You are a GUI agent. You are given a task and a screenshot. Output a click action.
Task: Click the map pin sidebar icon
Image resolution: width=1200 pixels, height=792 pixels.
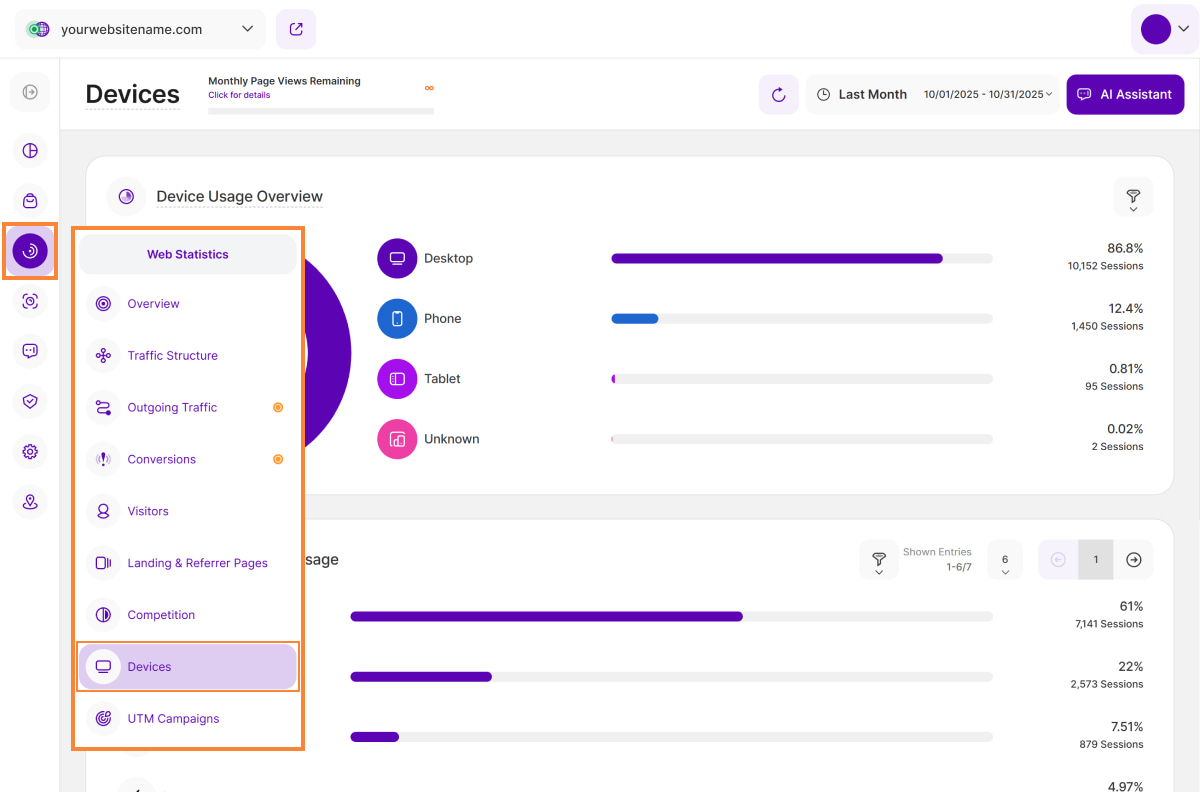coord(30,502)
